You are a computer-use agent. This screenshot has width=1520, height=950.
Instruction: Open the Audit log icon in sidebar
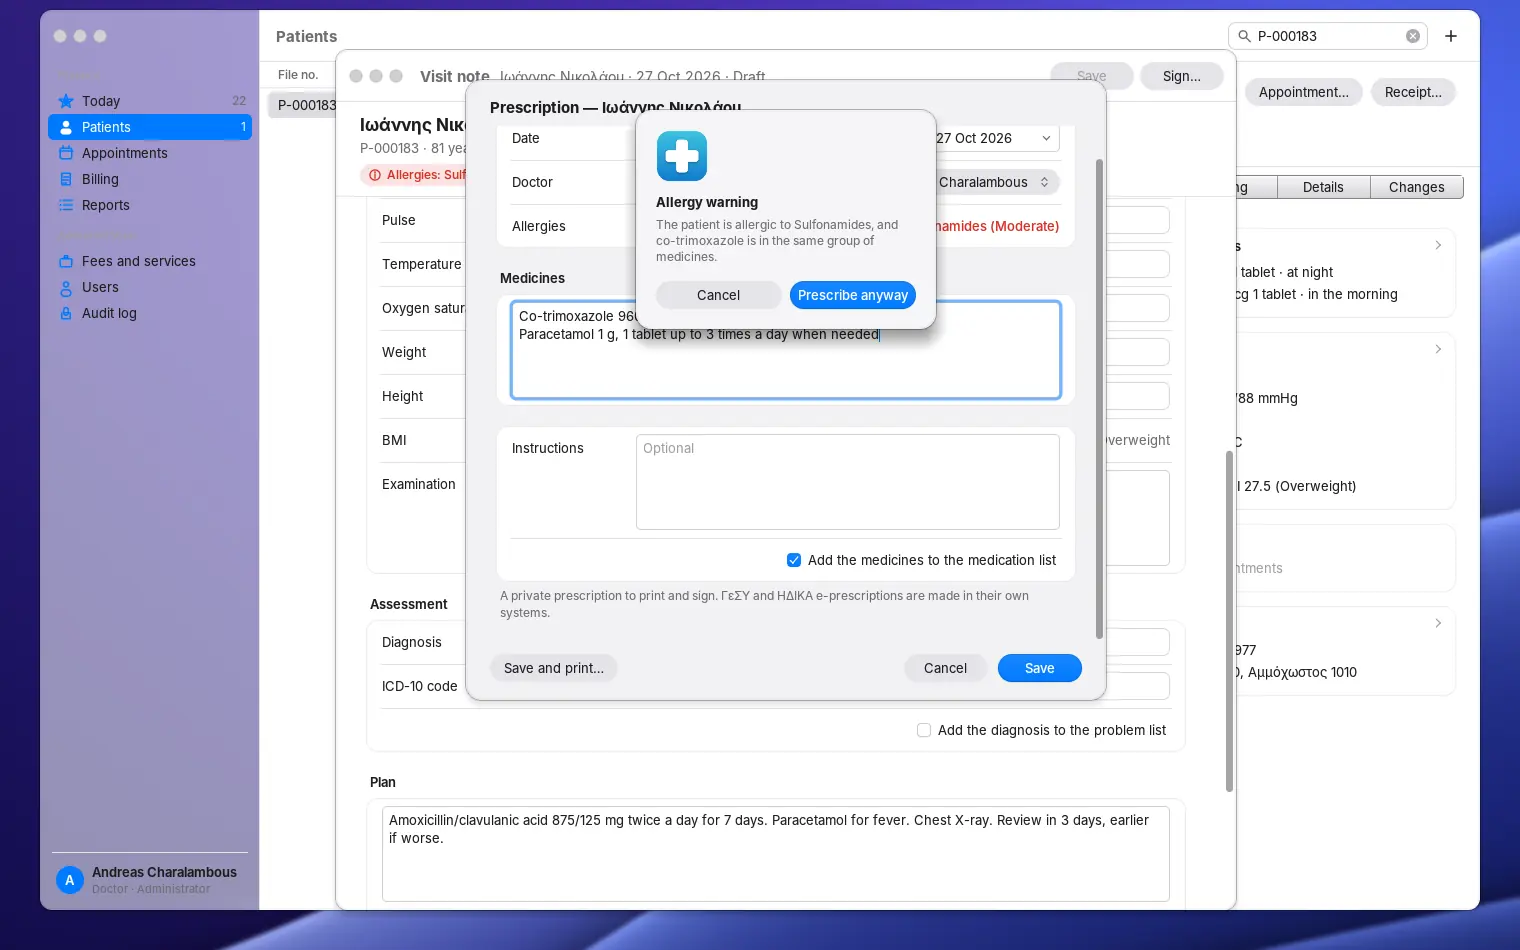tap(66, 313)
